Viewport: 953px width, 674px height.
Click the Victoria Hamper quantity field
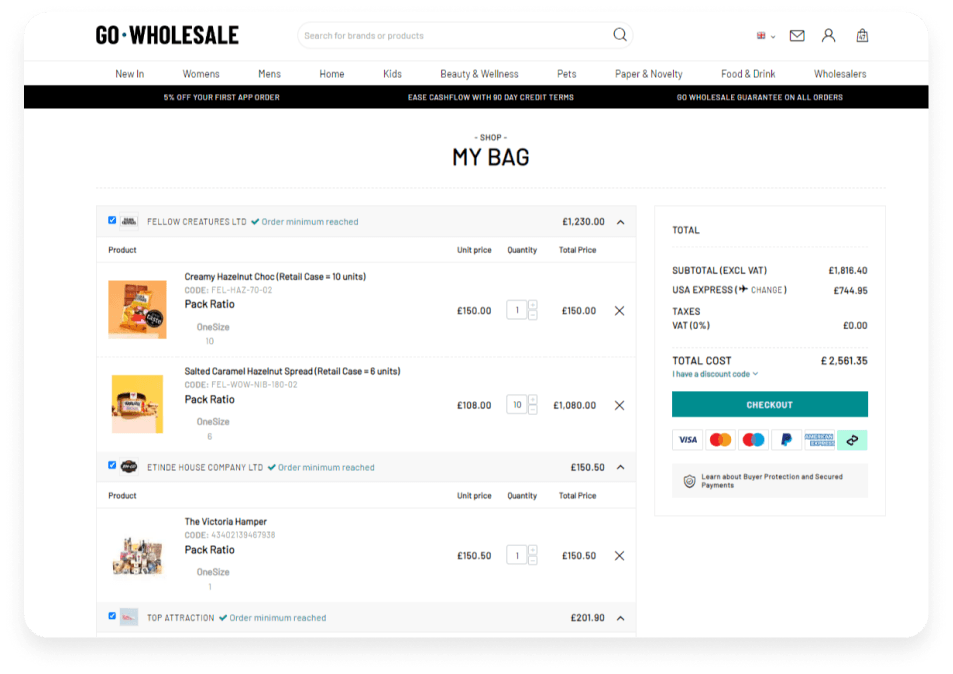click(x=517, y=555)
